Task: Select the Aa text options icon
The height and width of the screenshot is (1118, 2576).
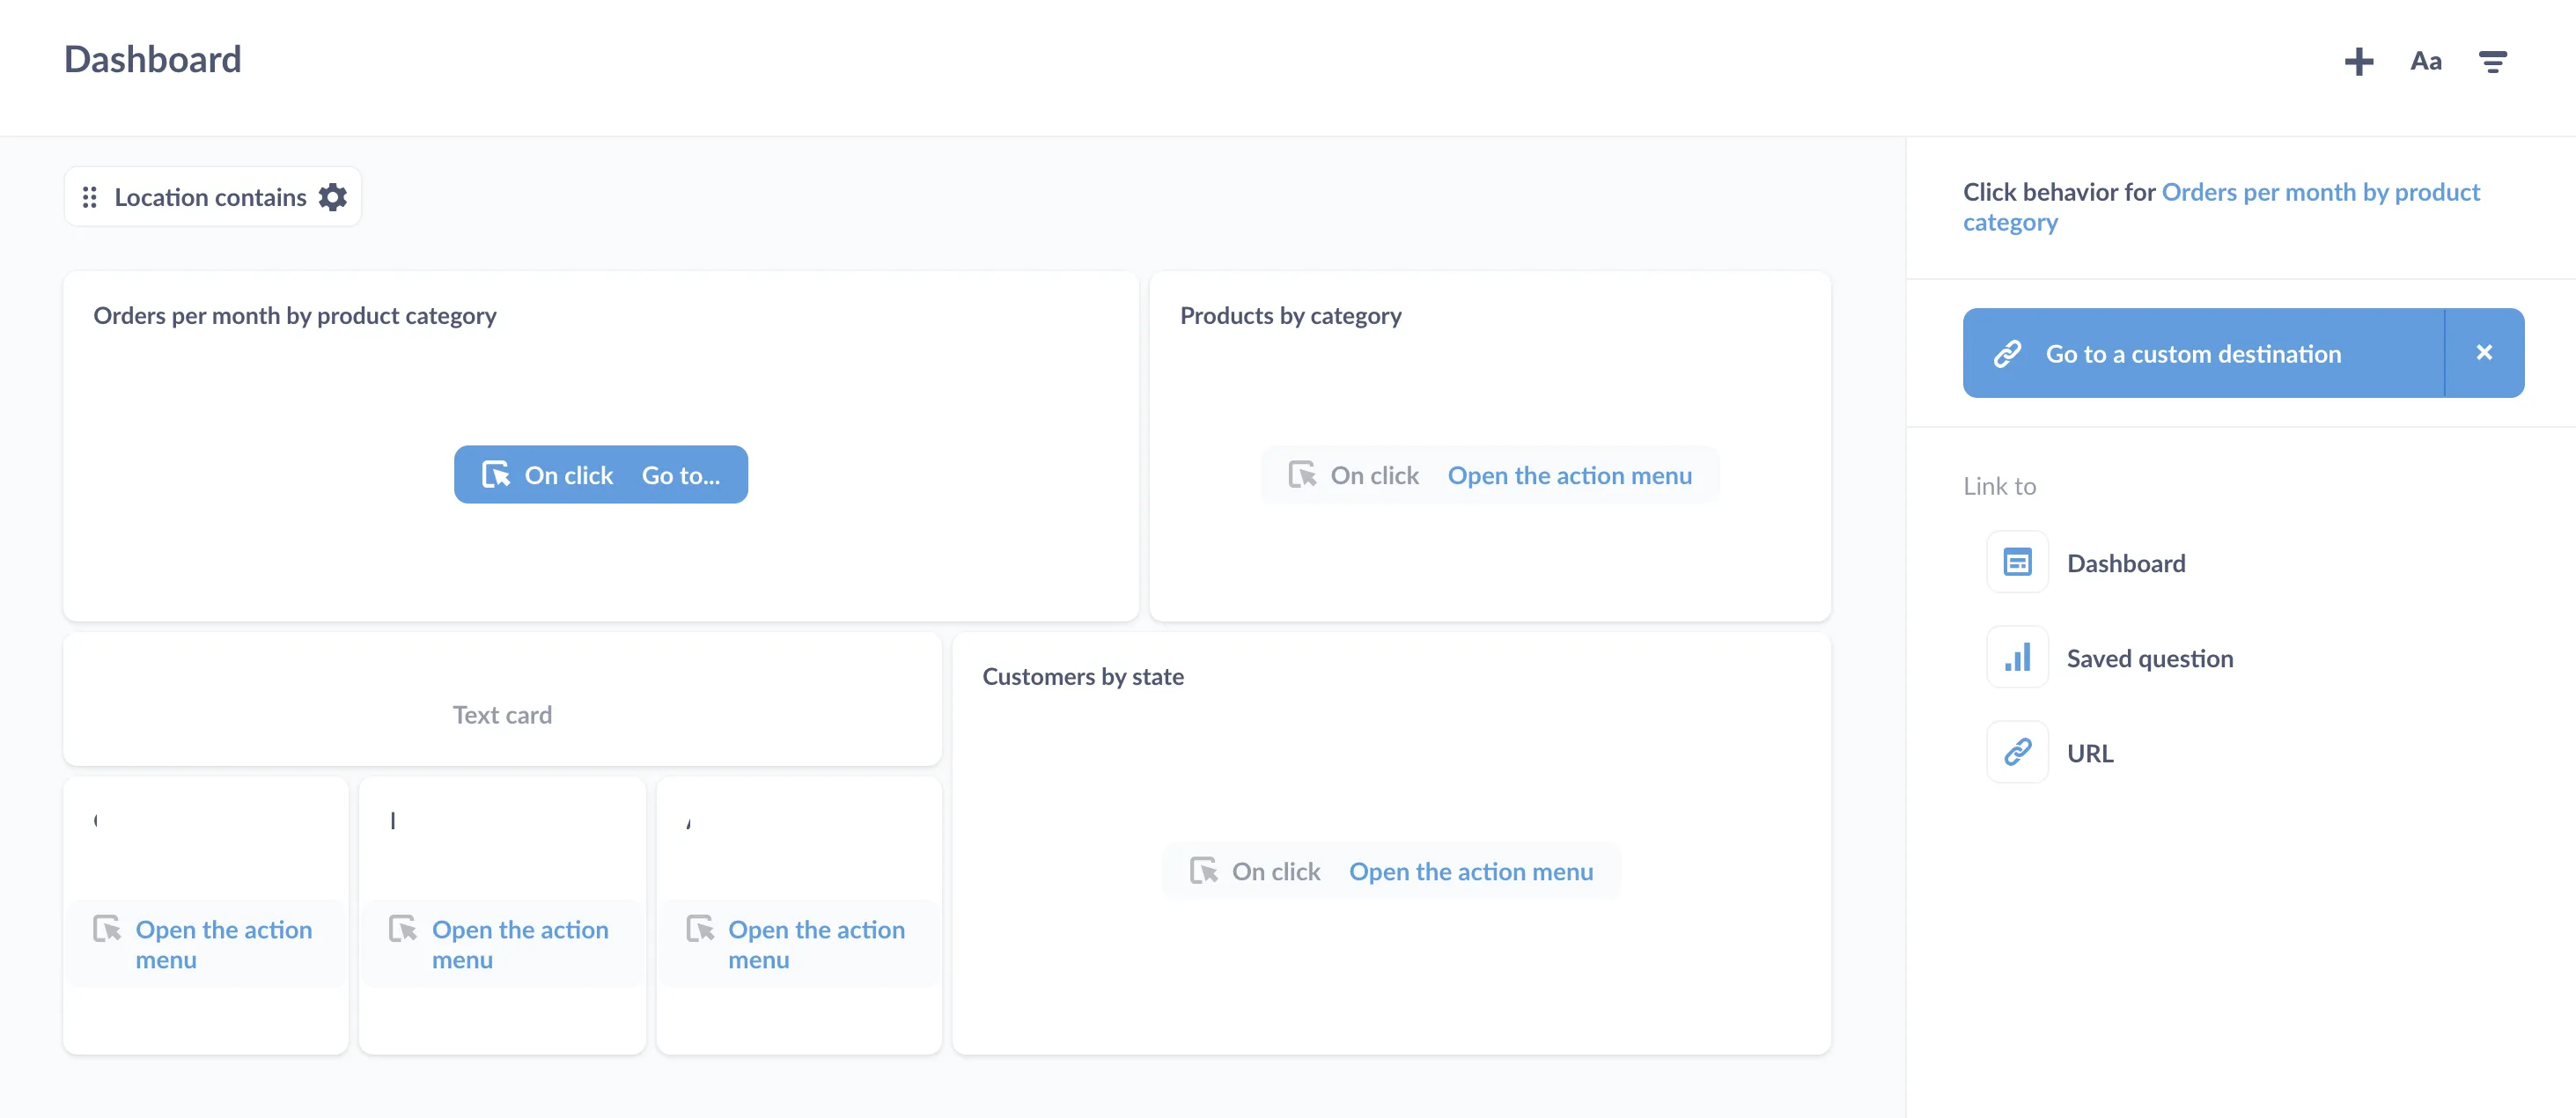Action: point(2426,61)
